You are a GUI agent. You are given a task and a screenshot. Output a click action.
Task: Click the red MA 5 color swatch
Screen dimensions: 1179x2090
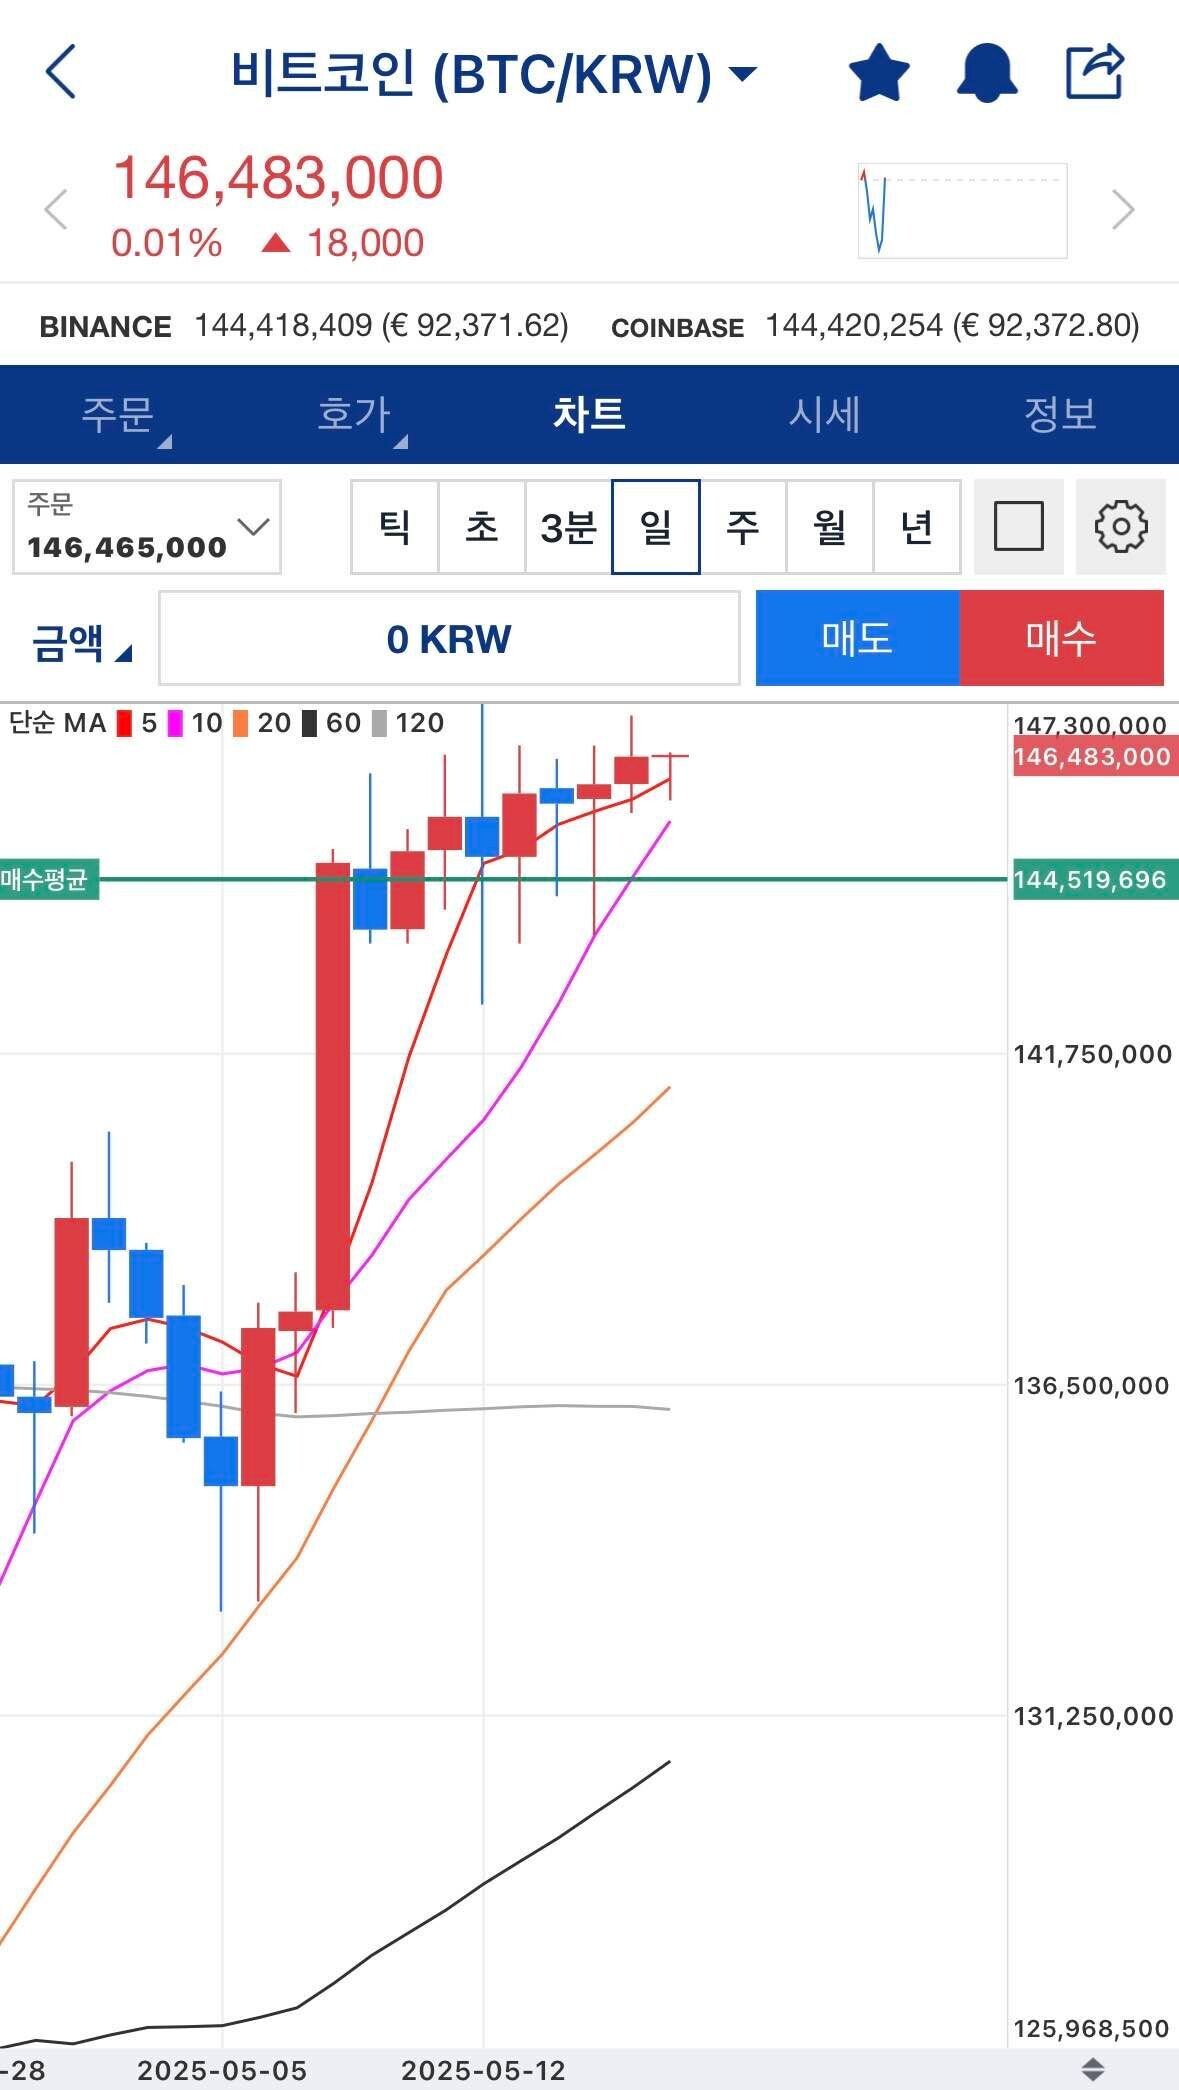[x=124, y=723]
